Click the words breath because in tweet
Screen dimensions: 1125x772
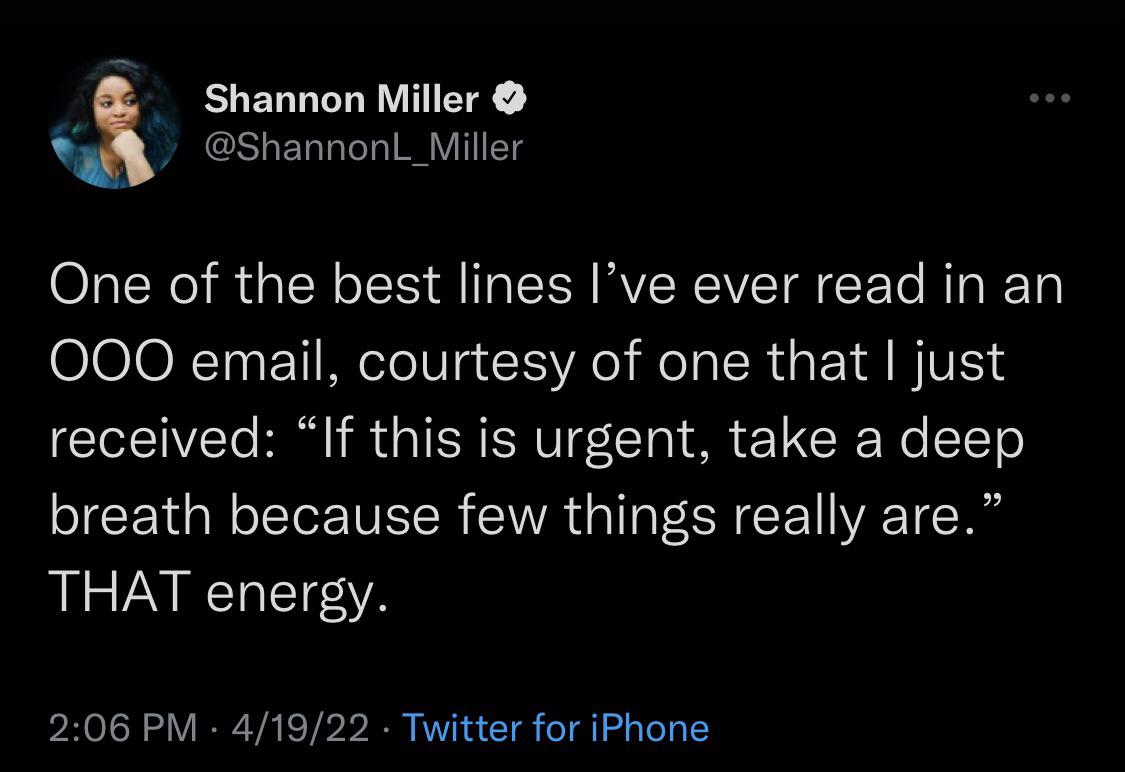245,516
